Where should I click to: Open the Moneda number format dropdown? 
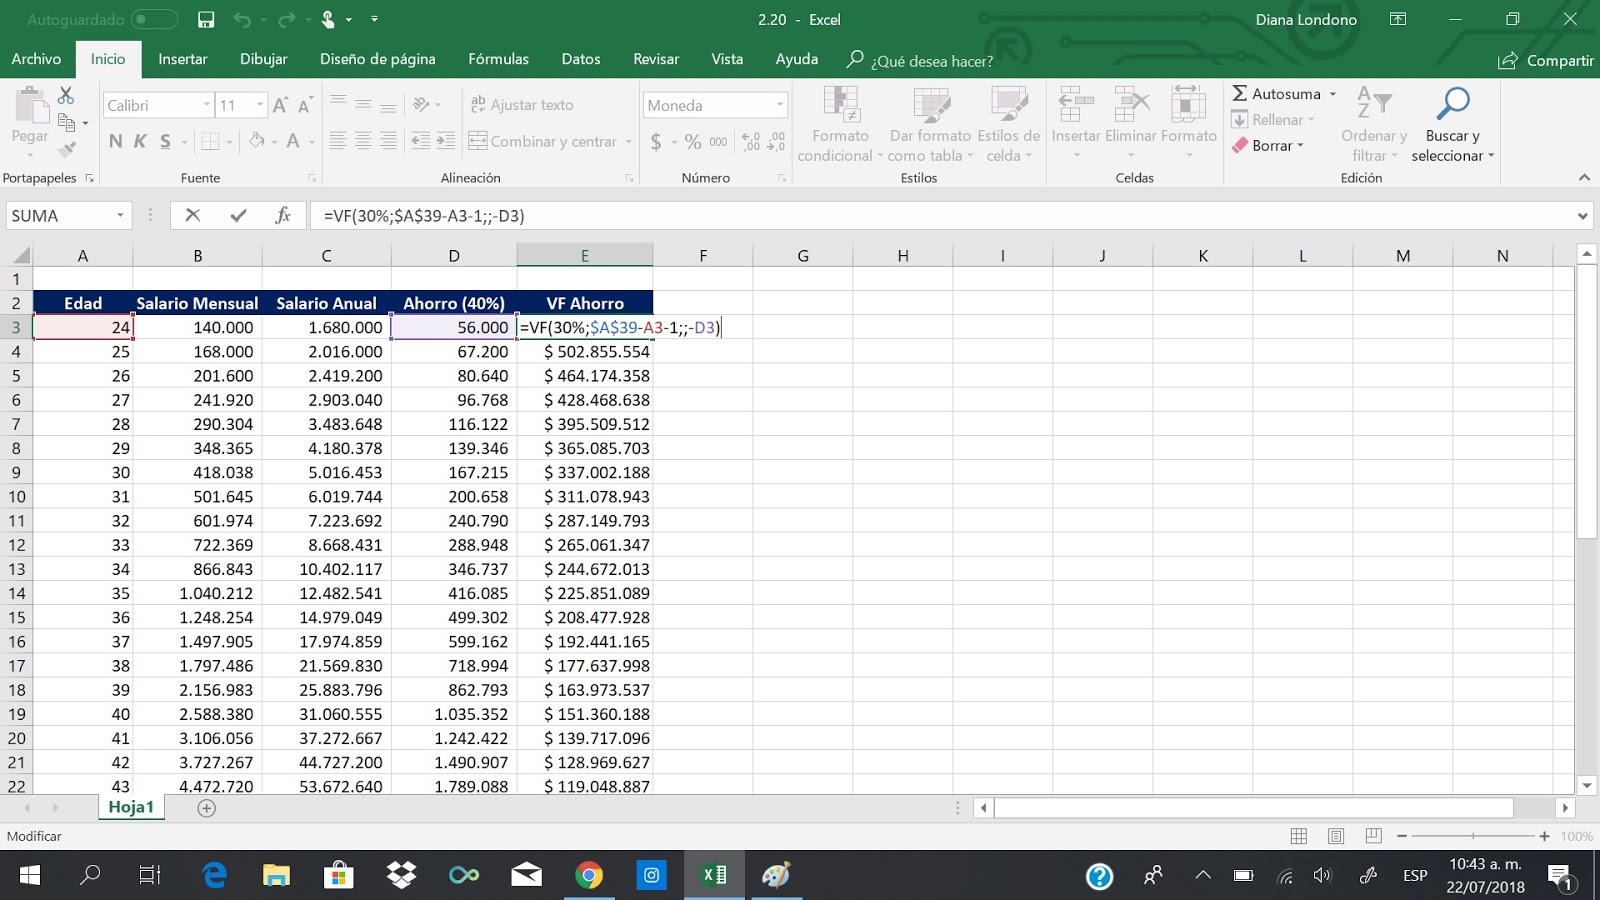coord(781,104)
